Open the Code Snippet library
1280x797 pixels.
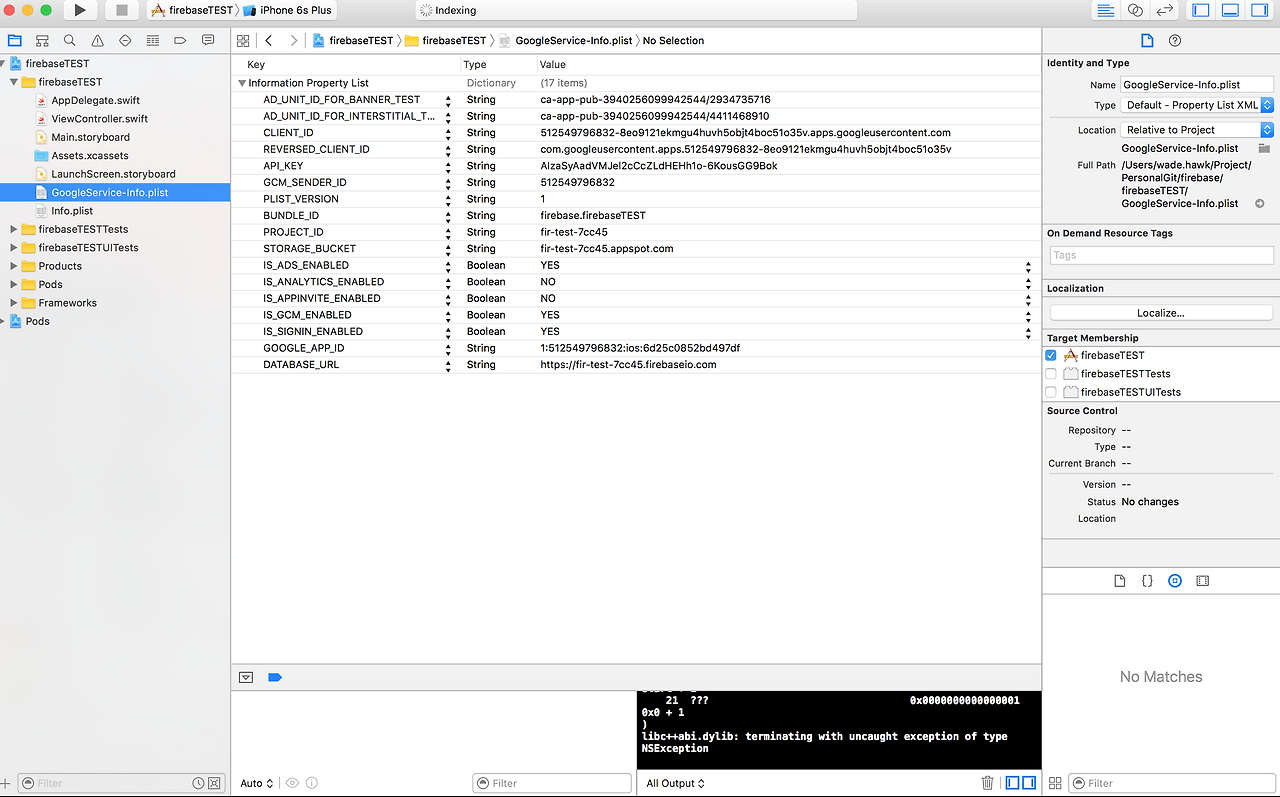click(1147, 581)
